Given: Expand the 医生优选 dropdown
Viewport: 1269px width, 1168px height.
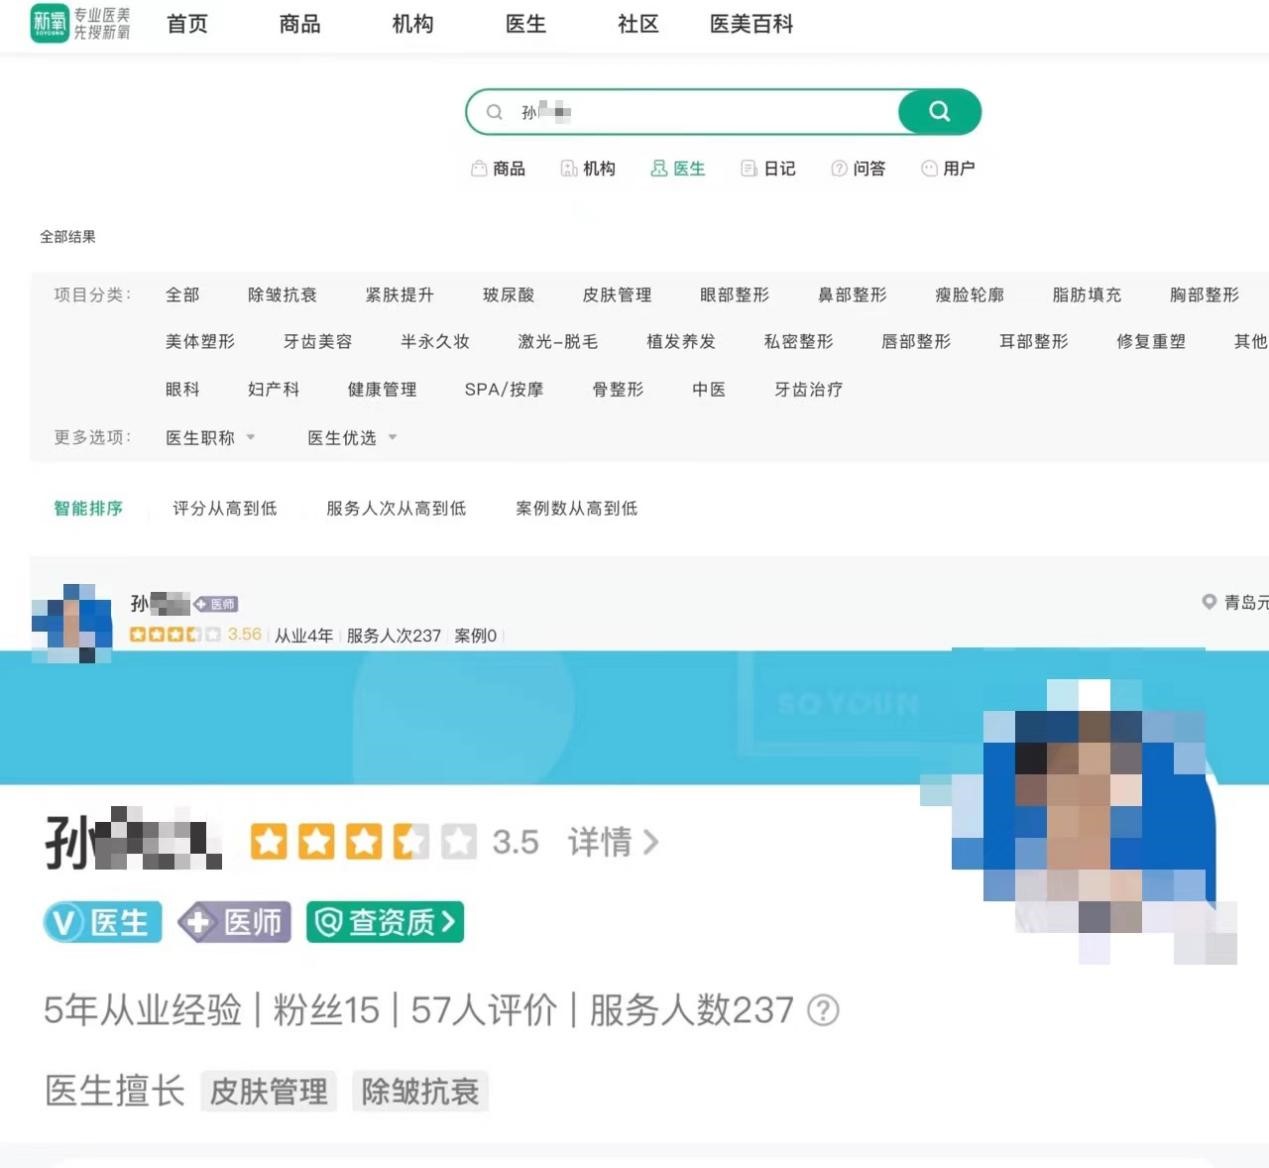Looking at the screenshot, I should coord(352,438).
